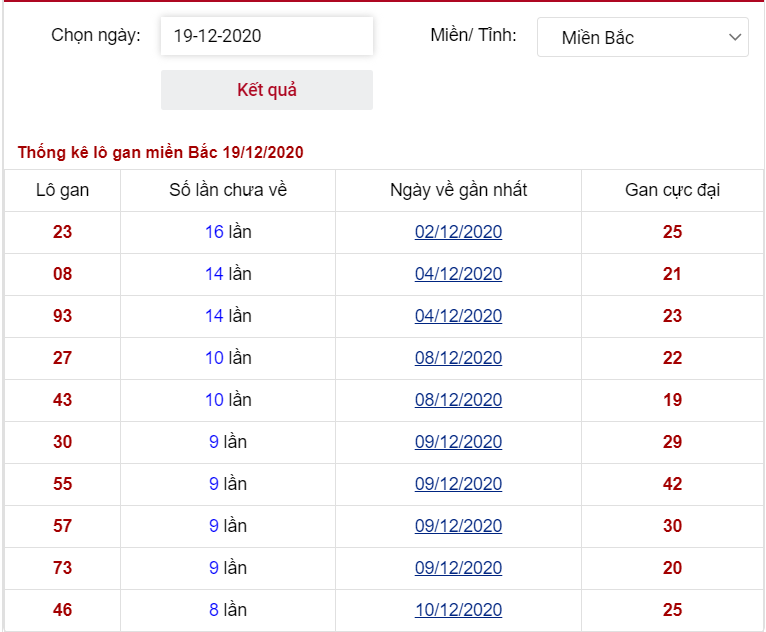Open the 09/12/2020 link in row 55
Image resolution: width=766 pixels, height=632 pixels.
click(458, 484)
